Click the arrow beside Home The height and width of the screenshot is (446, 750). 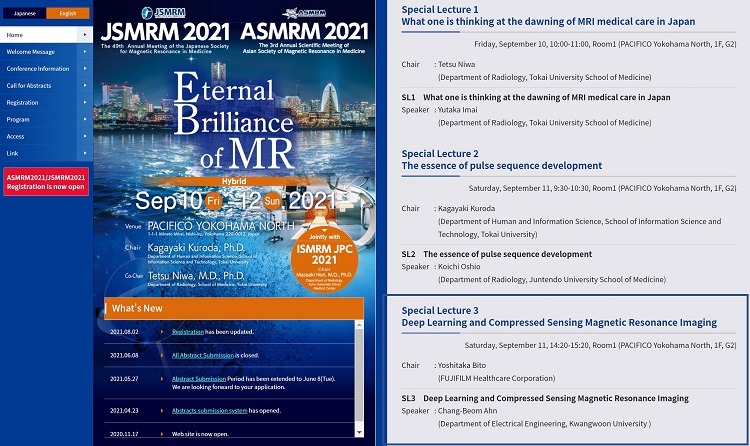pos(85,35)
